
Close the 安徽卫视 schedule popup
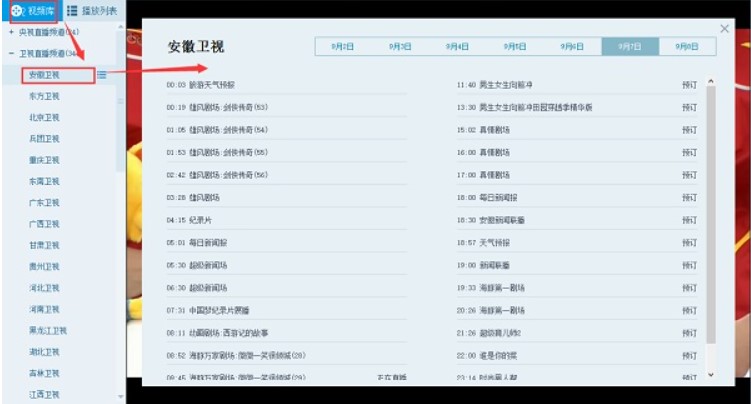pos(724,29)
